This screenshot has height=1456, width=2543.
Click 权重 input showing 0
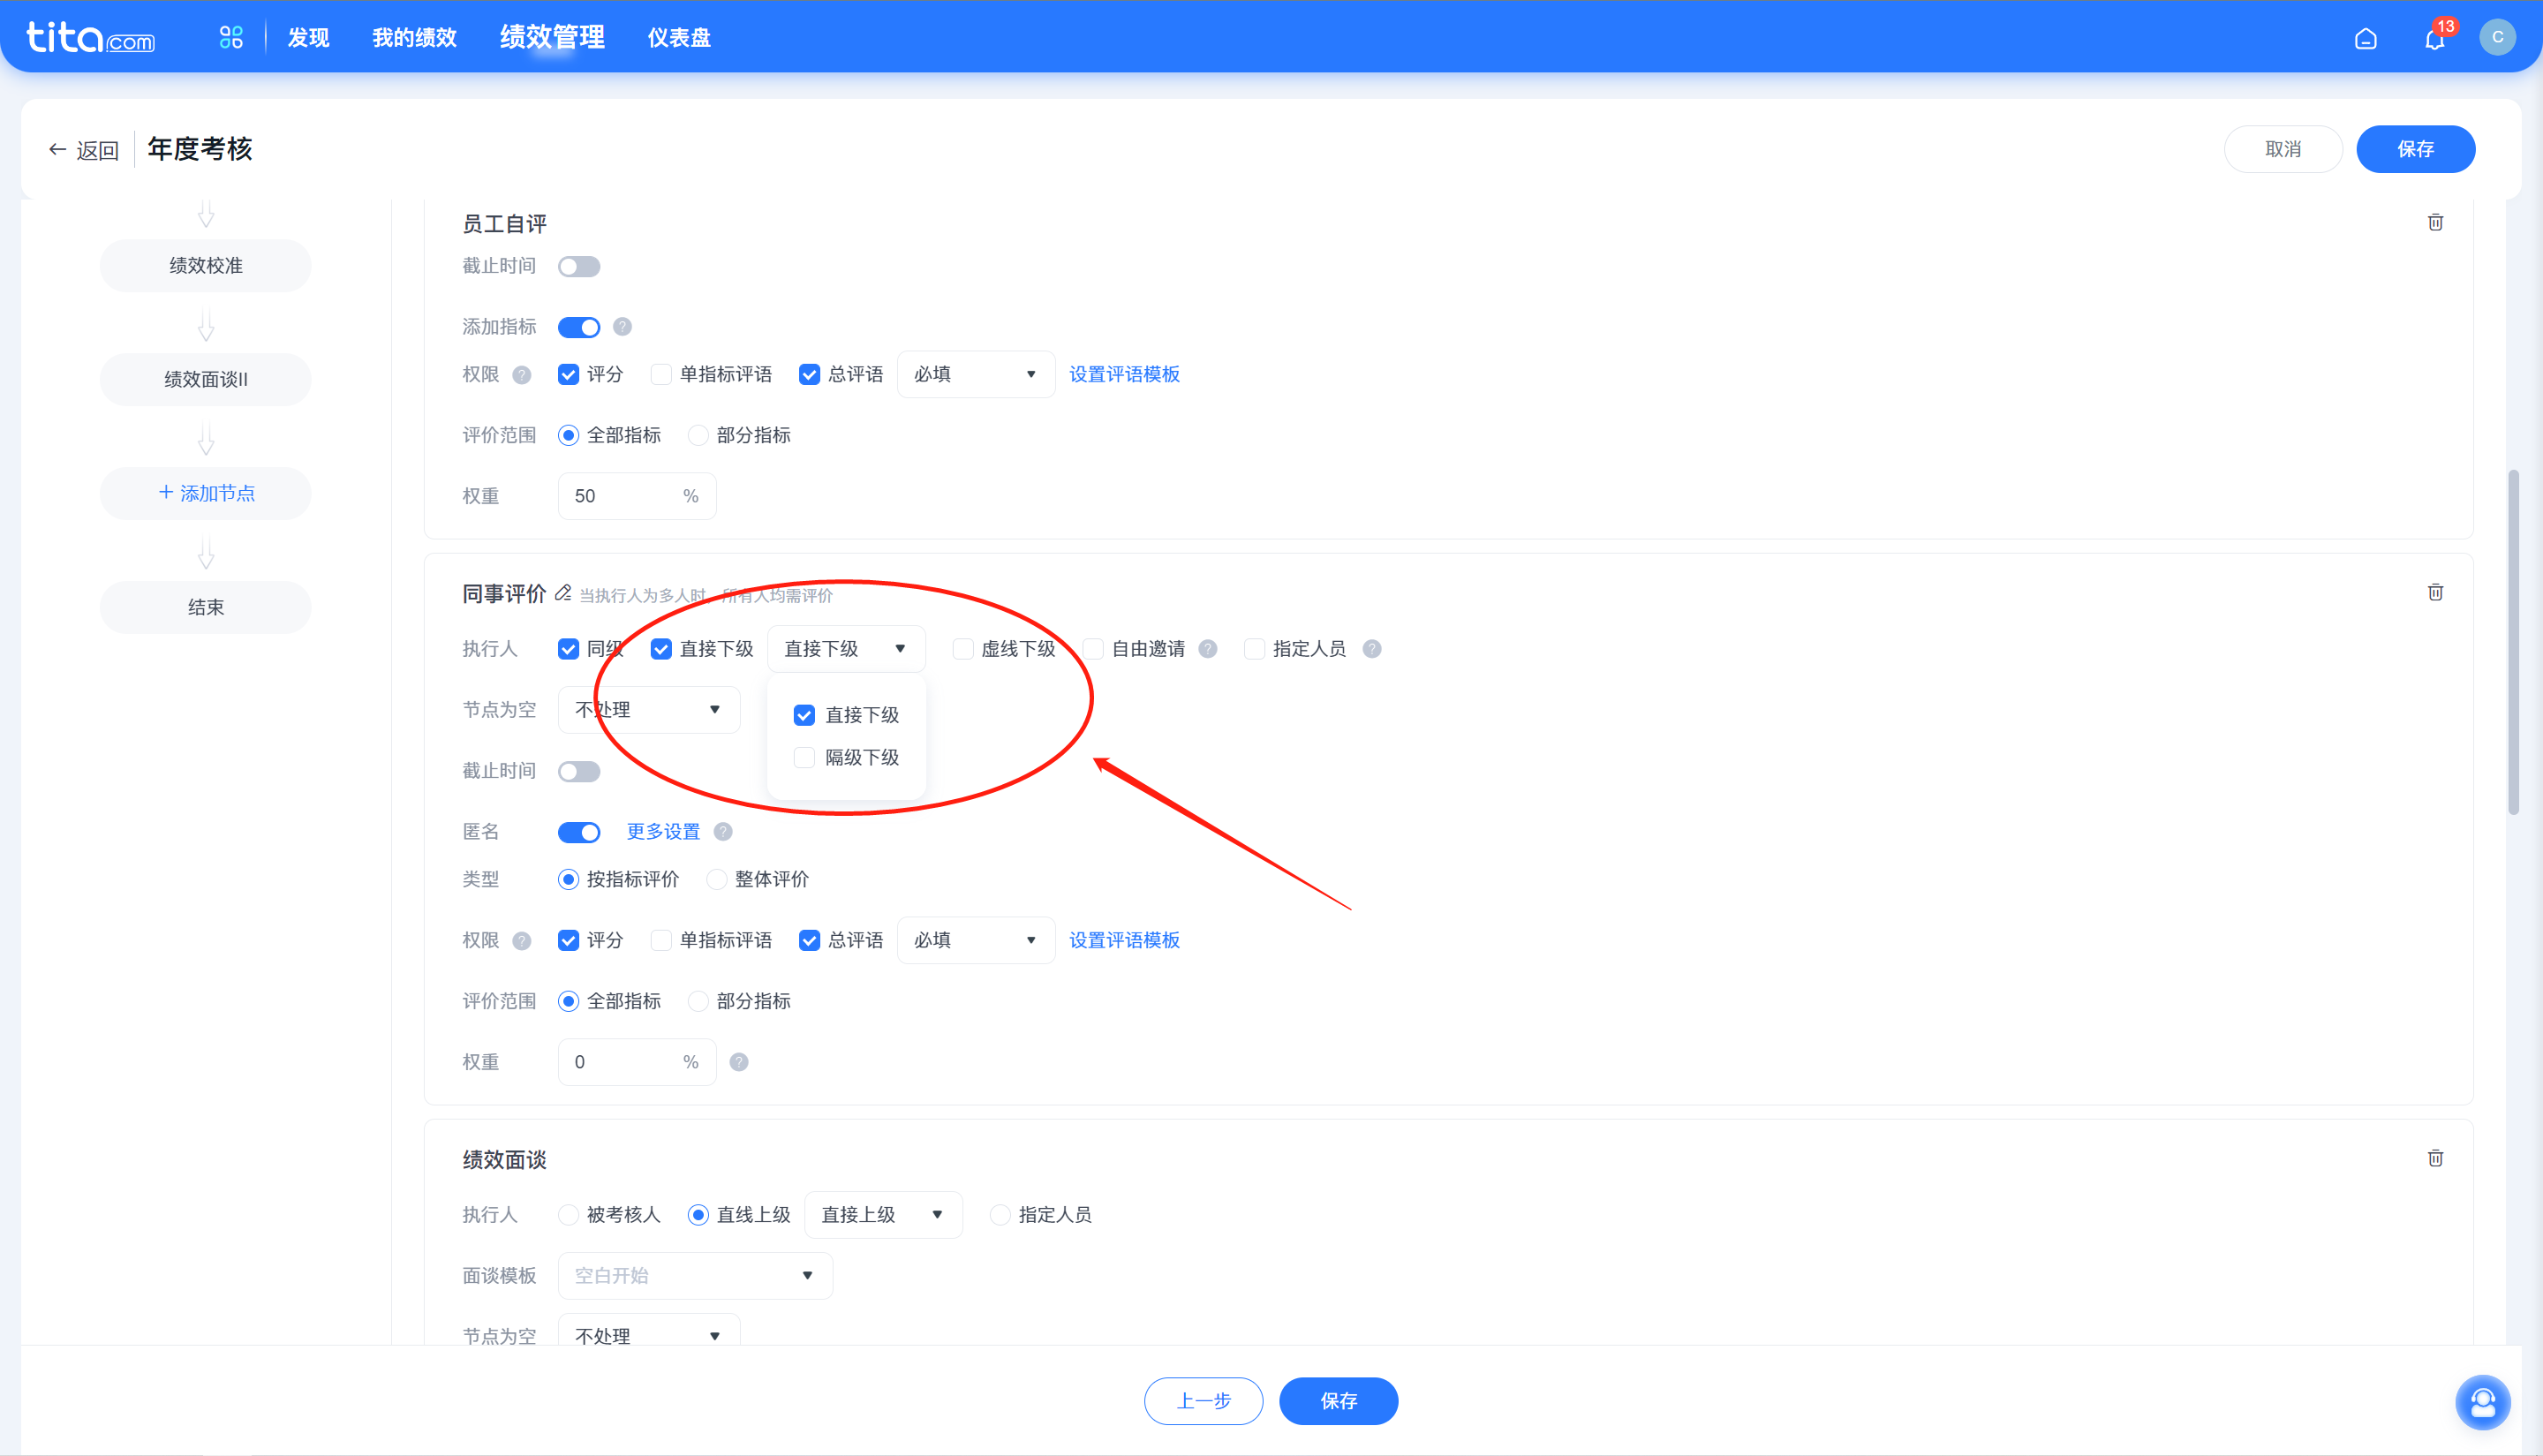point(637,1063)
